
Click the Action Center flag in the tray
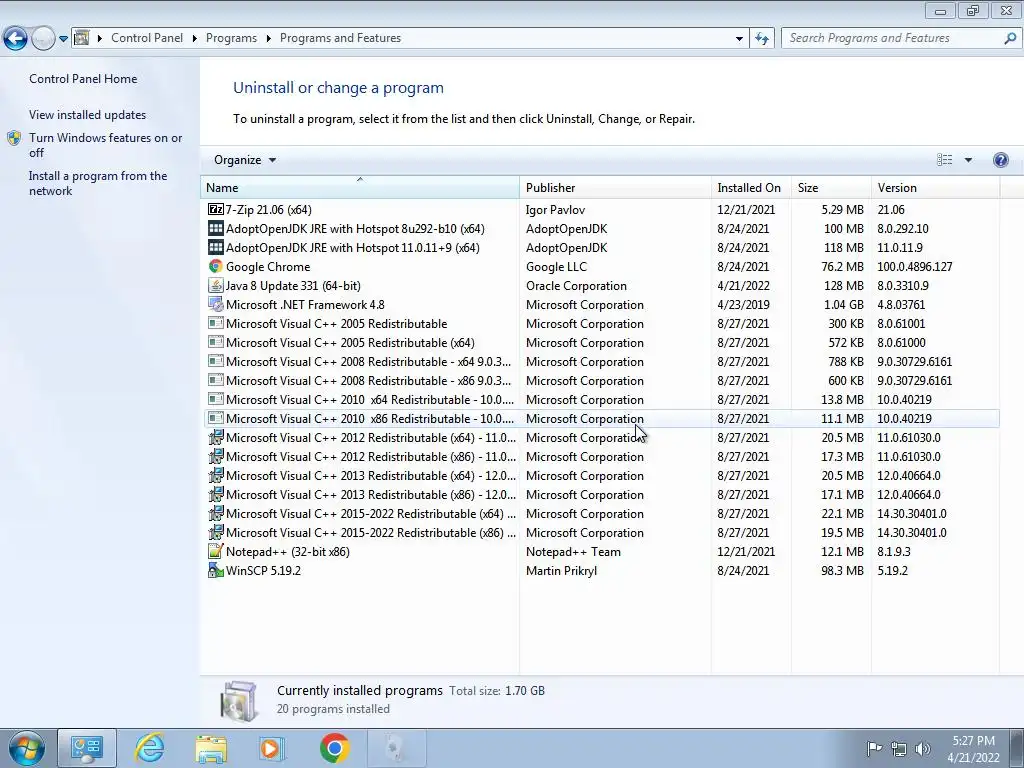(874, 748)
